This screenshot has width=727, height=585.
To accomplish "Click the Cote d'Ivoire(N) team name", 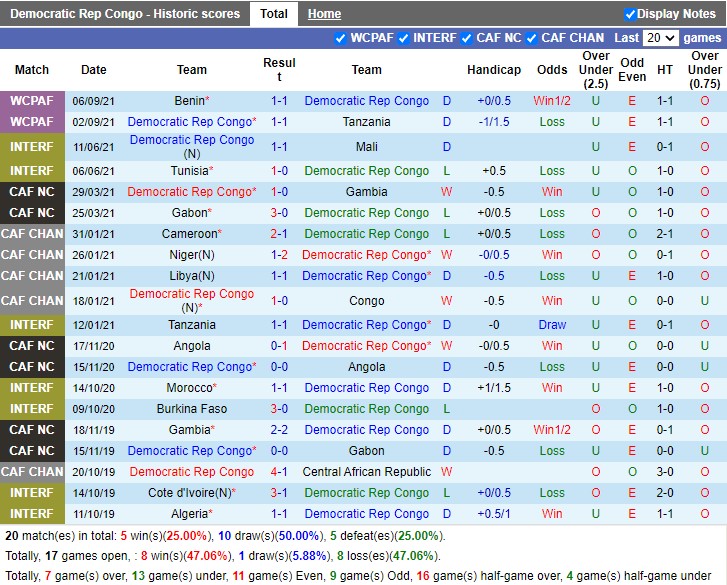I will (188, 493).
